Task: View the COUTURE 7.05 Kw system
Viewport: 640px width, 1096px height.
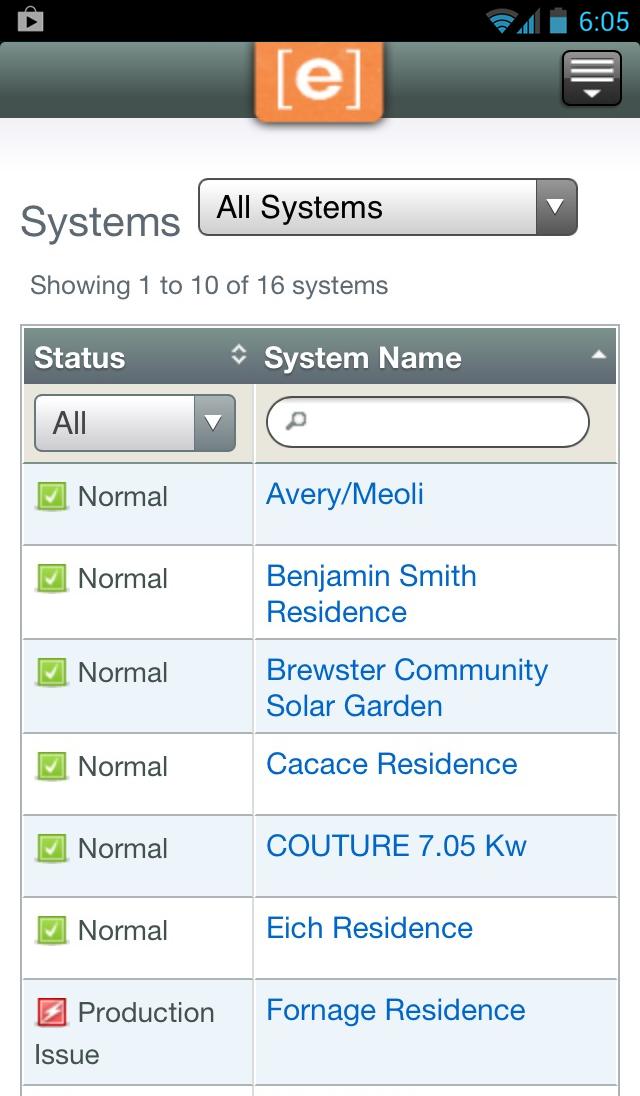Action: [x=396, y=846]
